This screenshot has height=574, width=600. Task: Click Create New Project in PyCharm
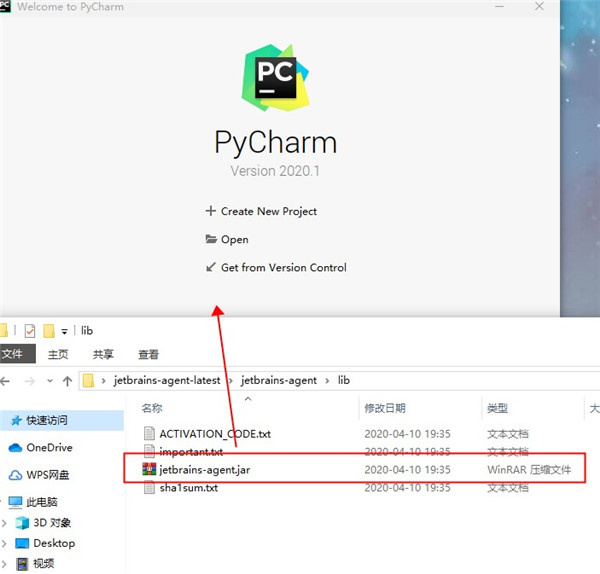coord(269,211)
